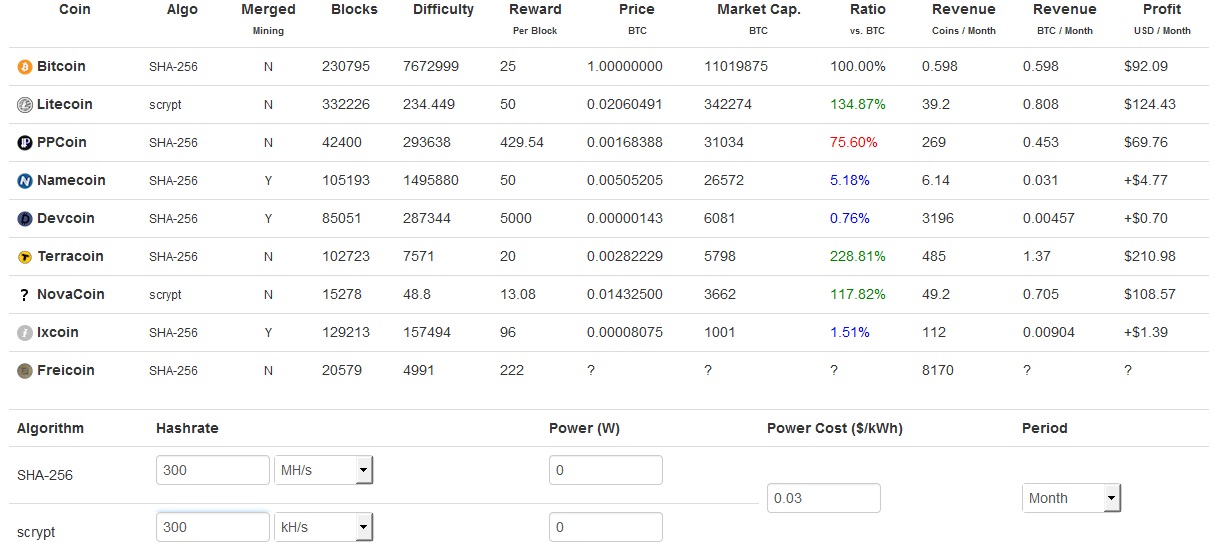Select Bitcoin's $92.09 profit value
The height and width of the screenshot is (558, 1219).
[1146, 66]
